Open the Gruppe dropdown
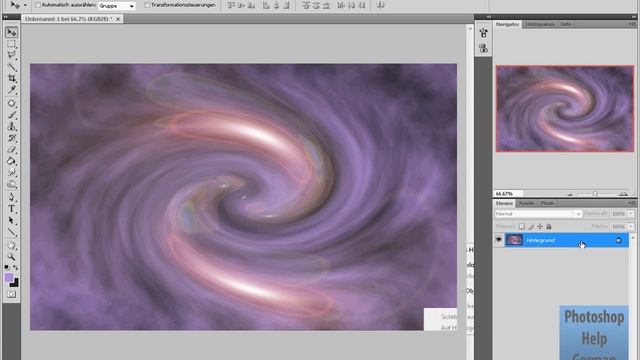 pyautogui.click(x=117, y=6)
